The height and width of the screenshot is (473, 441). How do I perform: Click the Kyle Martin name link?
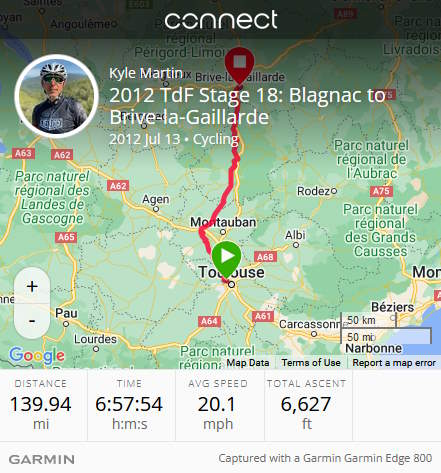(146, 73)
